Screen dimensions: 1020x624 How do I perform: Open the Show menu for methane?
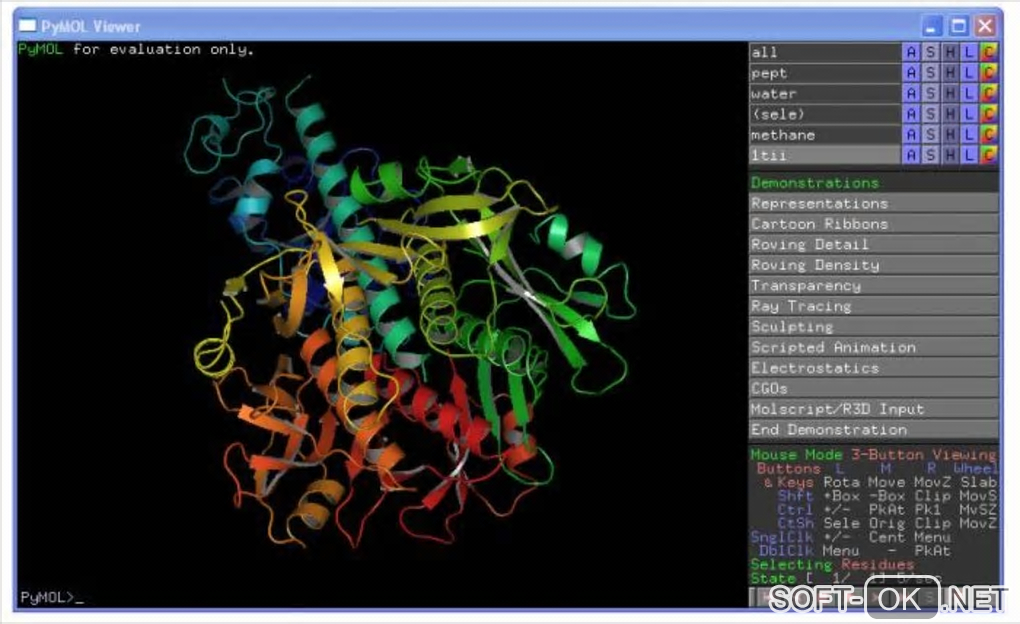(x=930, y=135)
